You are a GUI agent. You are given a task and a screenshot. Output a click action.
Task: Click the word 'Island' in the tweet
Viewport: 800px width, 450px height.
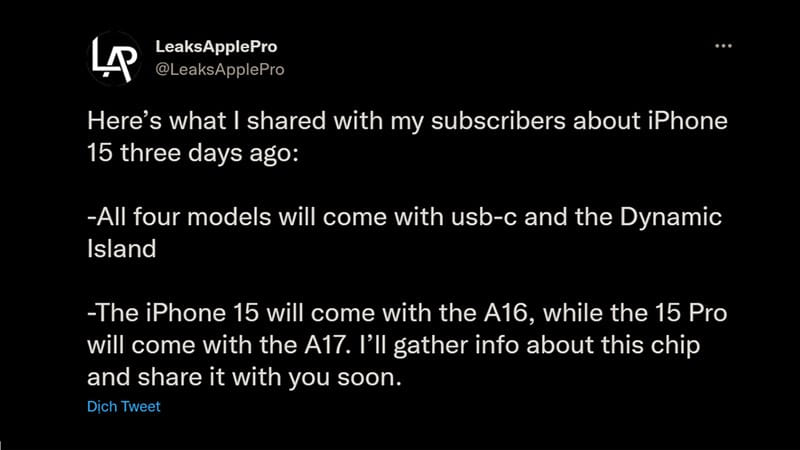122,249
